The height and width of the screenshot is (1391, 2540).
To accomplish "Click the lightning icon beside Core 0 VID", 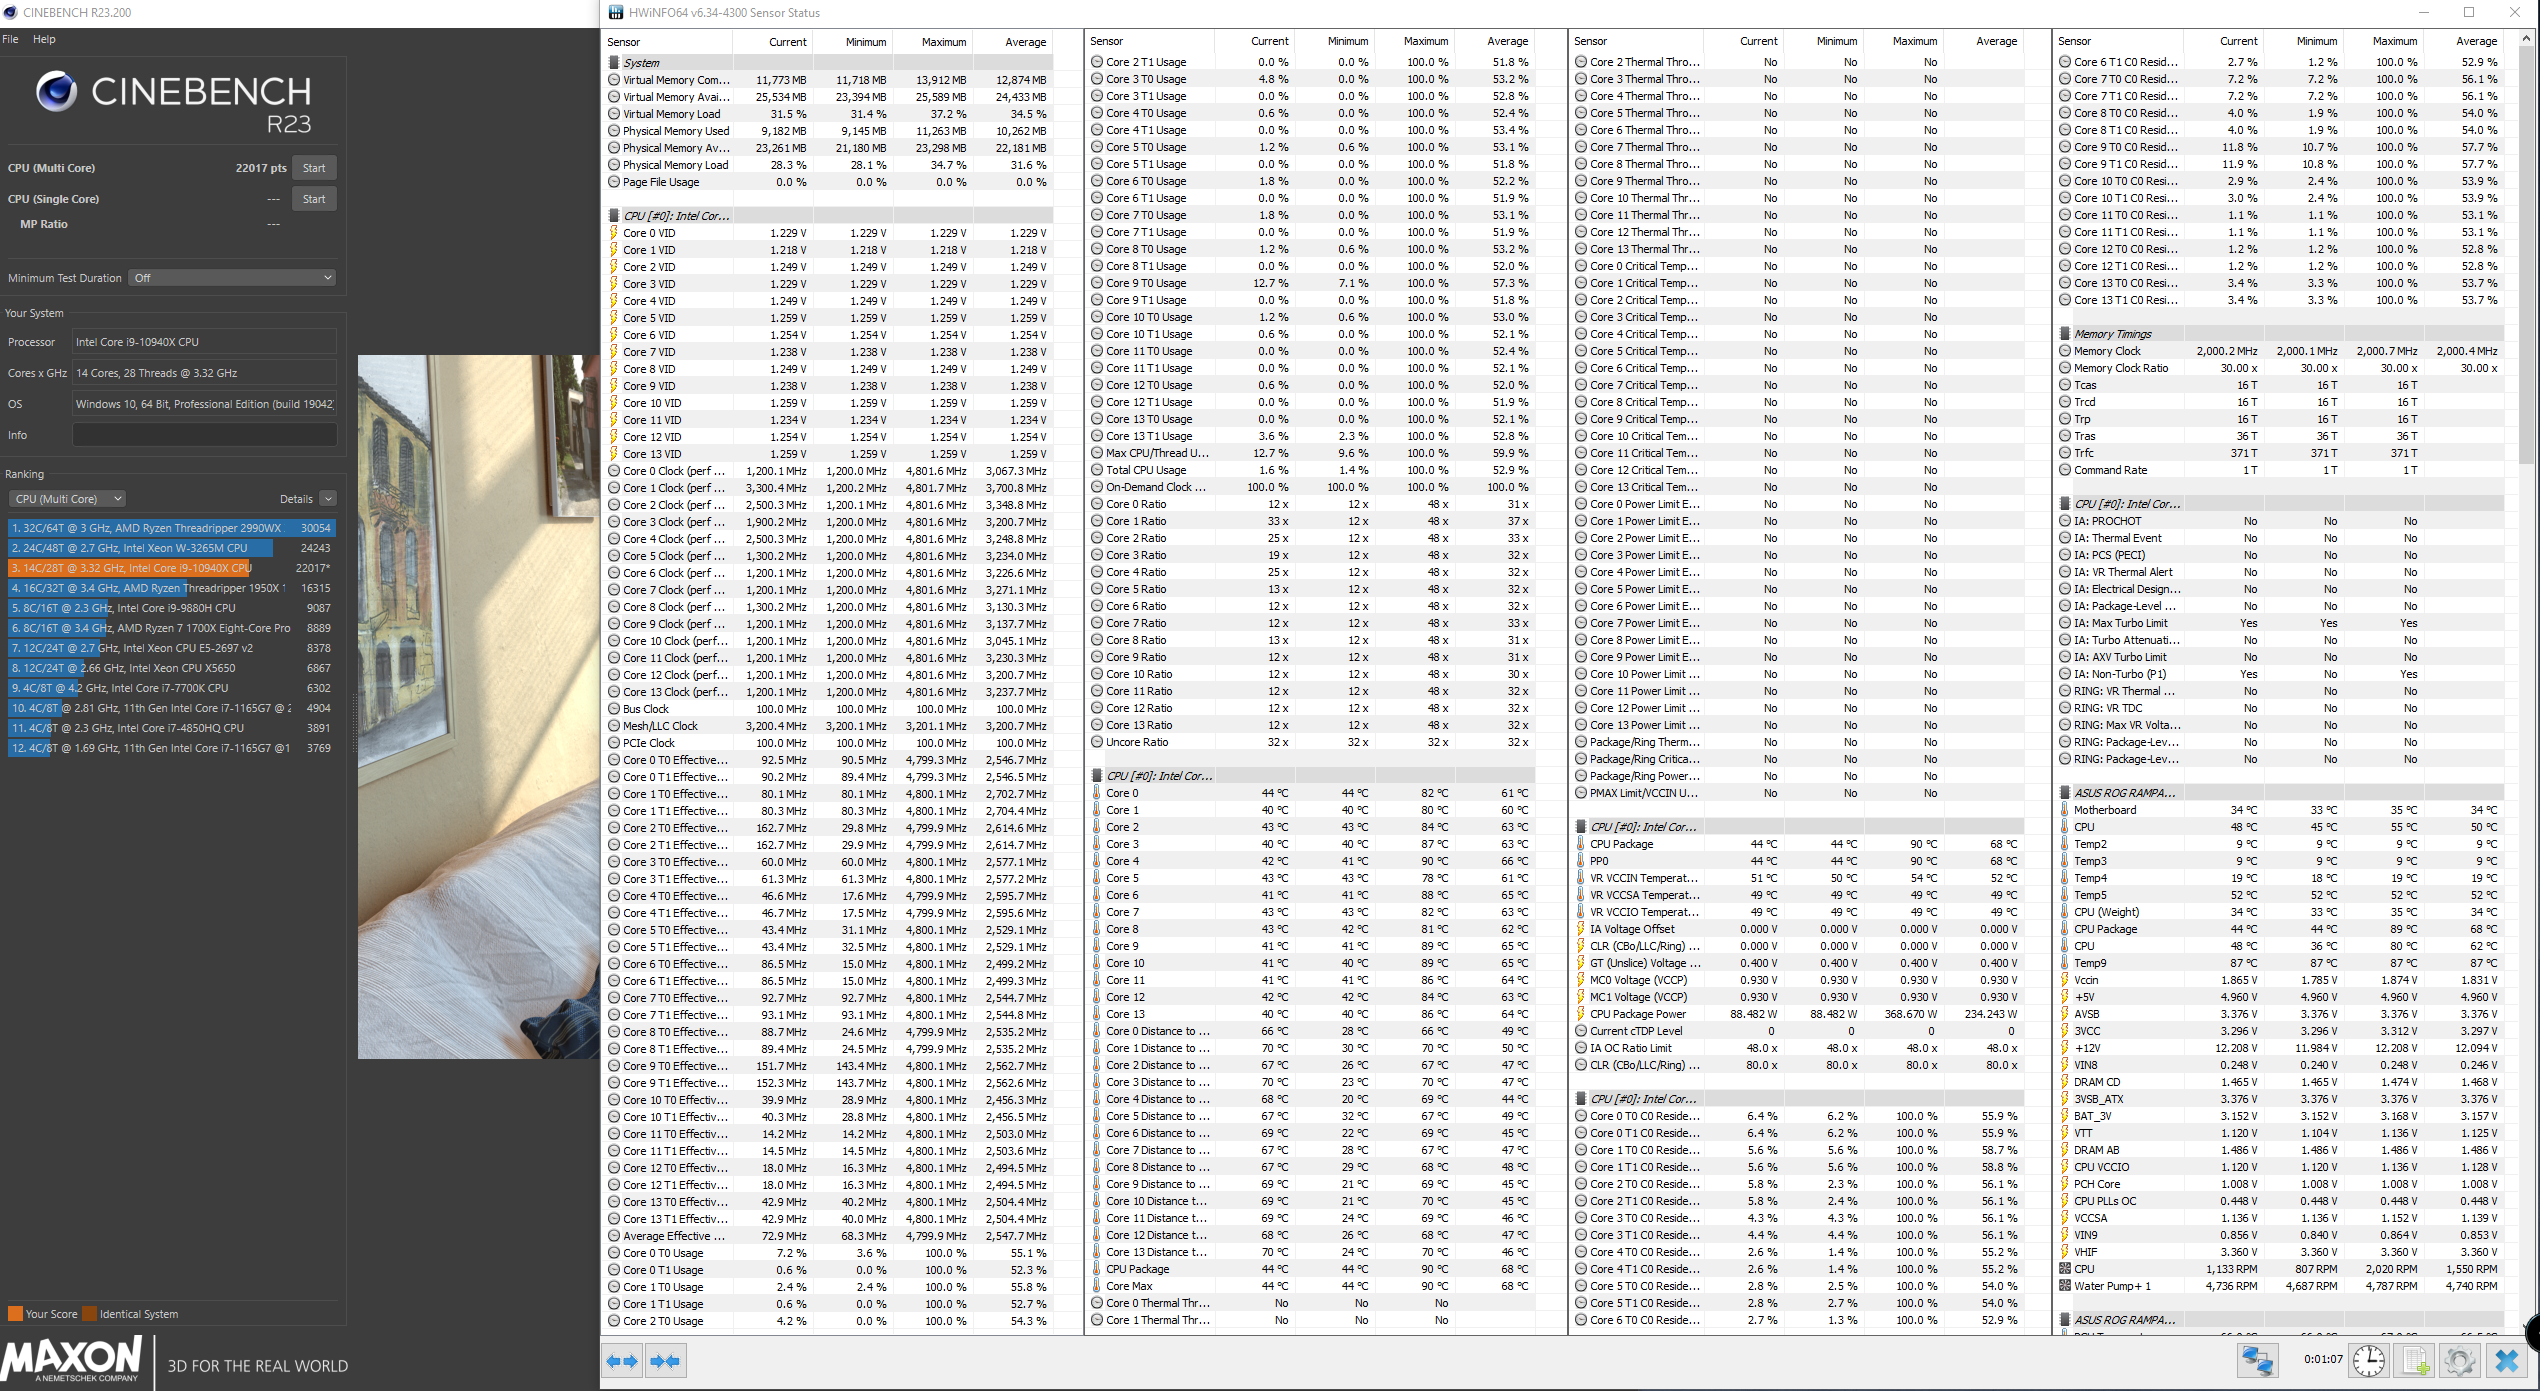I will point(614,233).
